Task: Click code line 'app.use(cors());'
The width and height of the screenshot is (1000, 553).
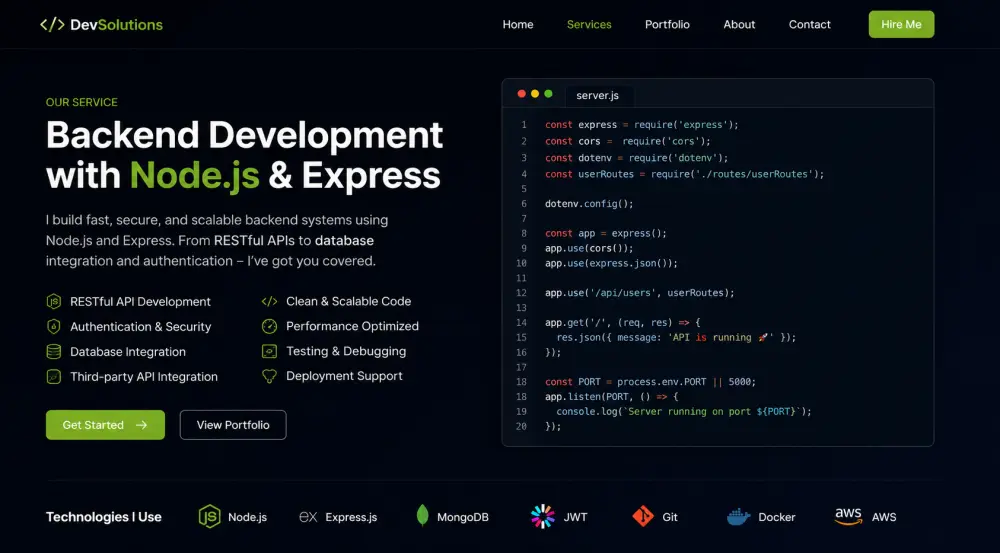Action: click(x=589, y=248)
